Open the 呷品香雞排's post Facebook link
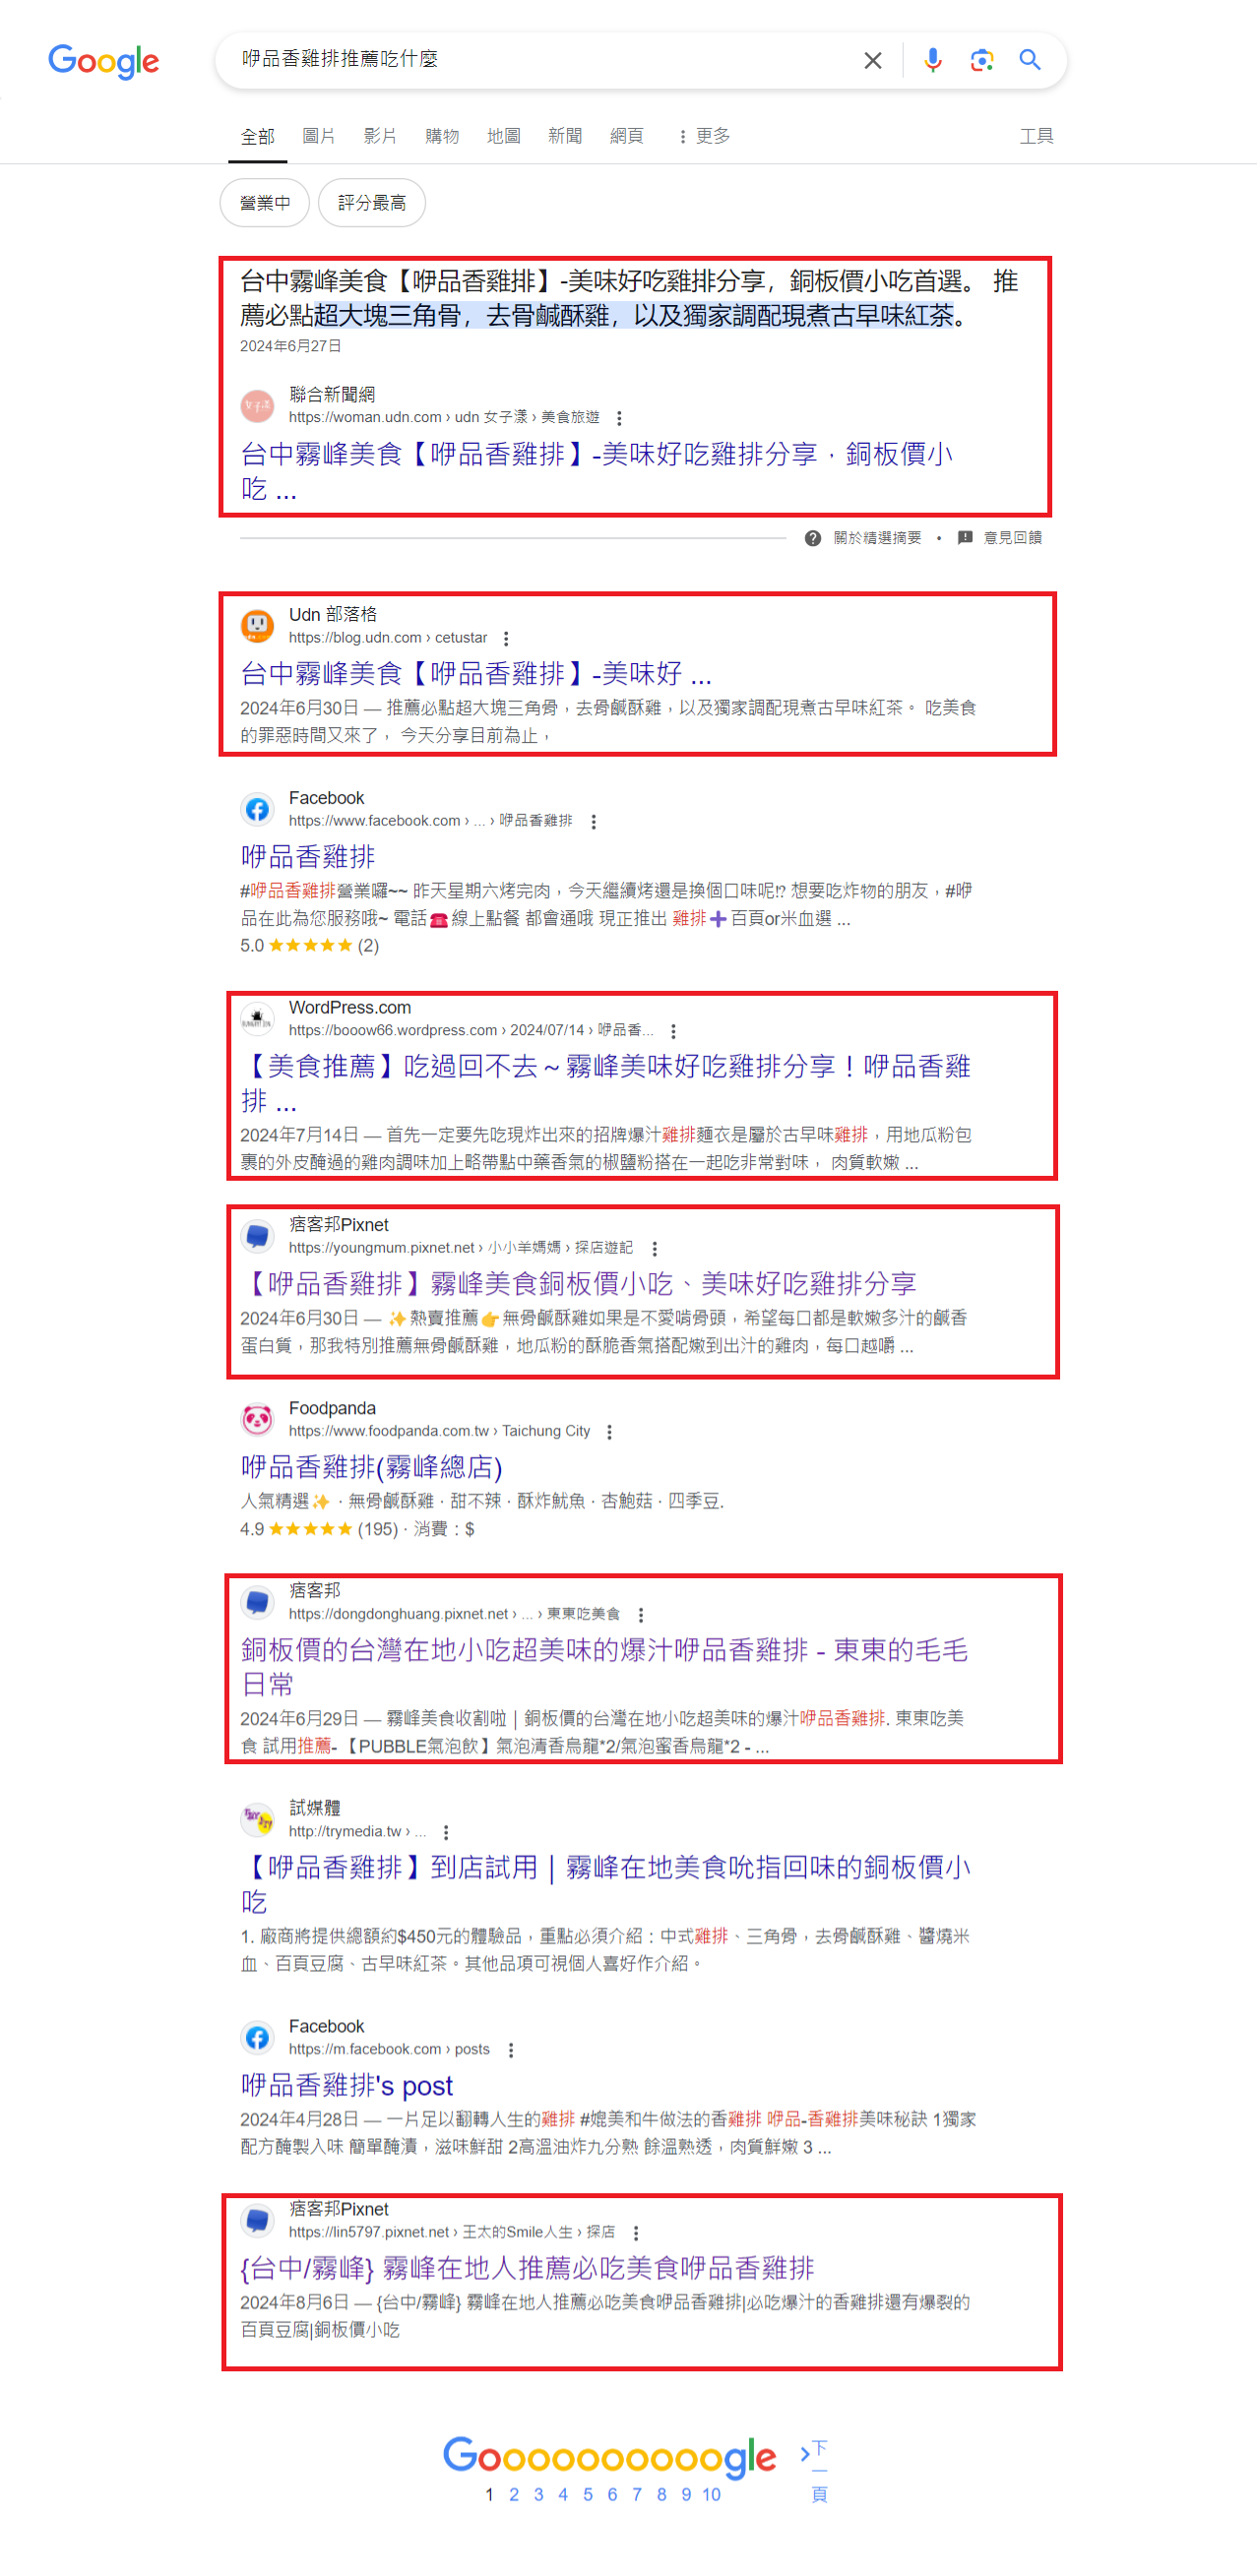Viewport: 1257px width, 2576px height. (x=346, y=2085)
